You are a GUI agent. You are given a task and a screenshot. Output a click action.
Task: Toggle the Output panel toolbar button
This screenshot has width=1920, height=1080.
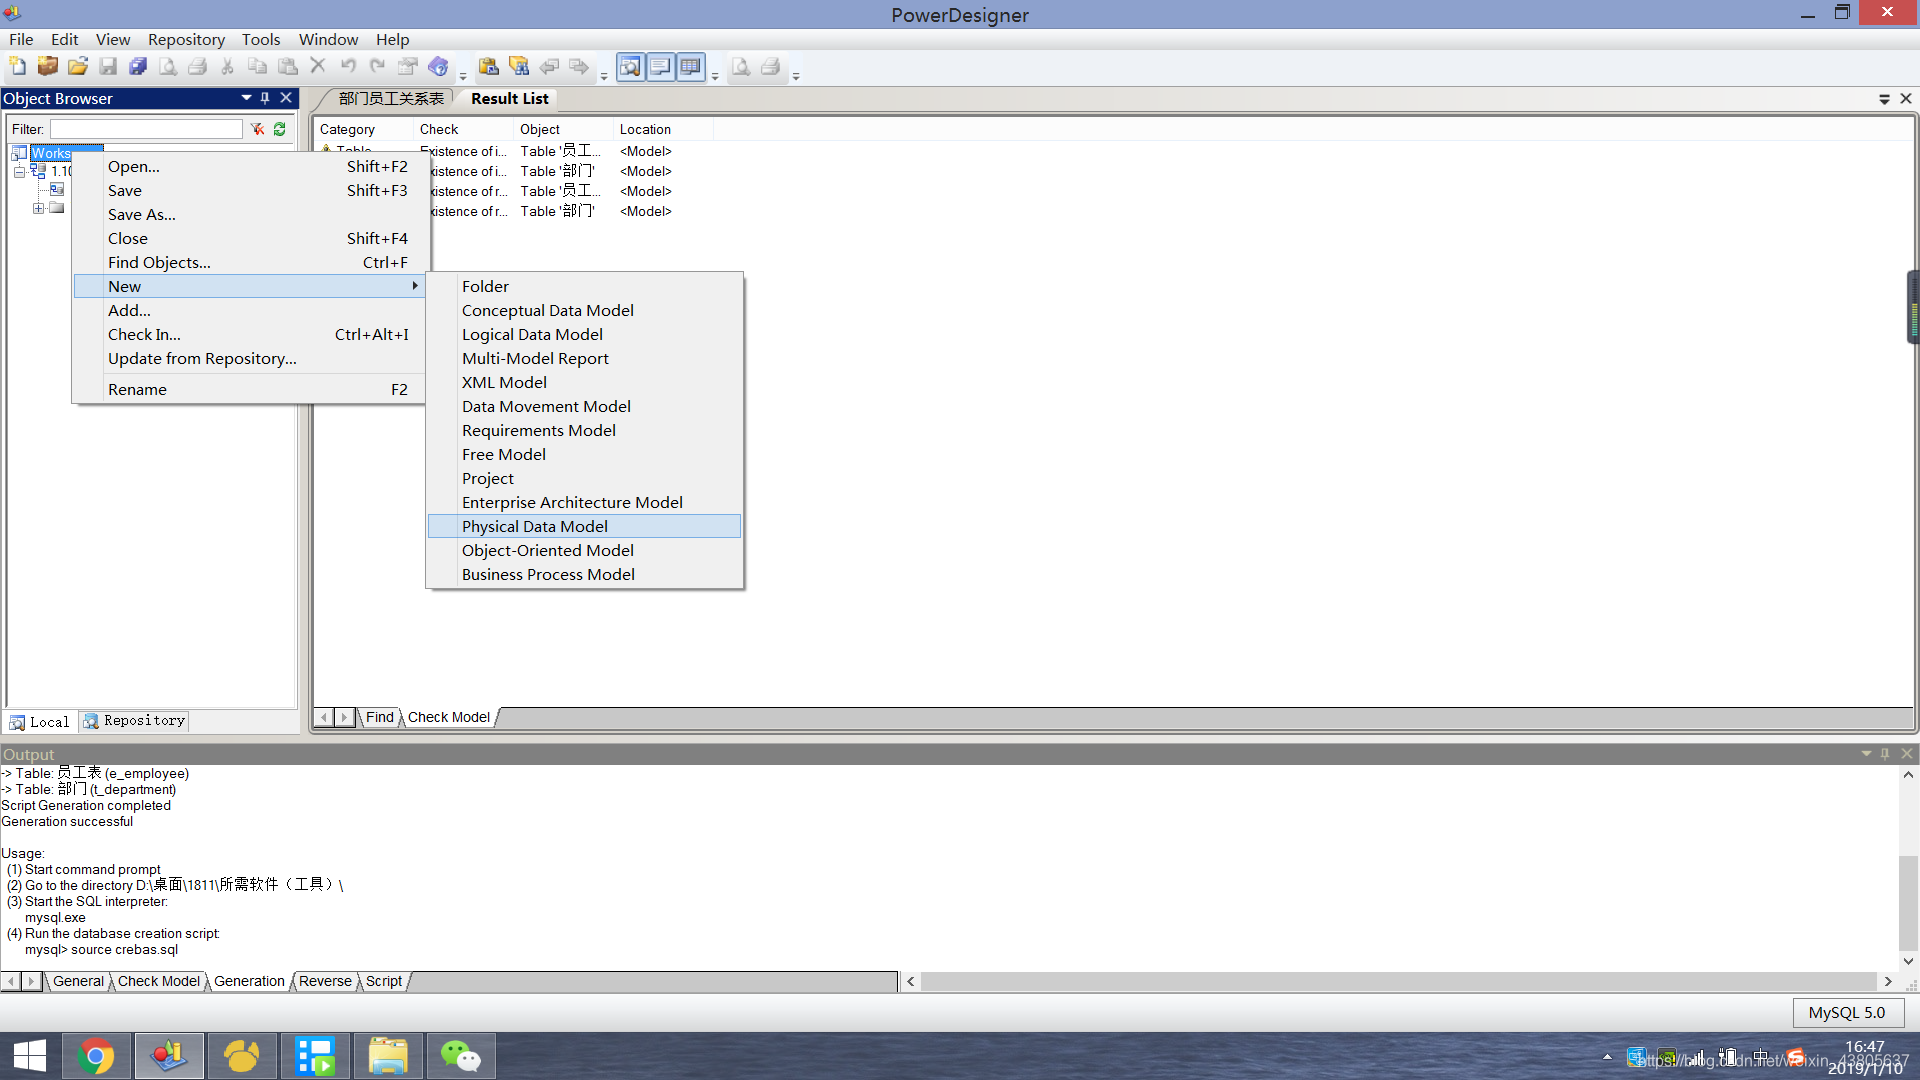tap(660, 67)
